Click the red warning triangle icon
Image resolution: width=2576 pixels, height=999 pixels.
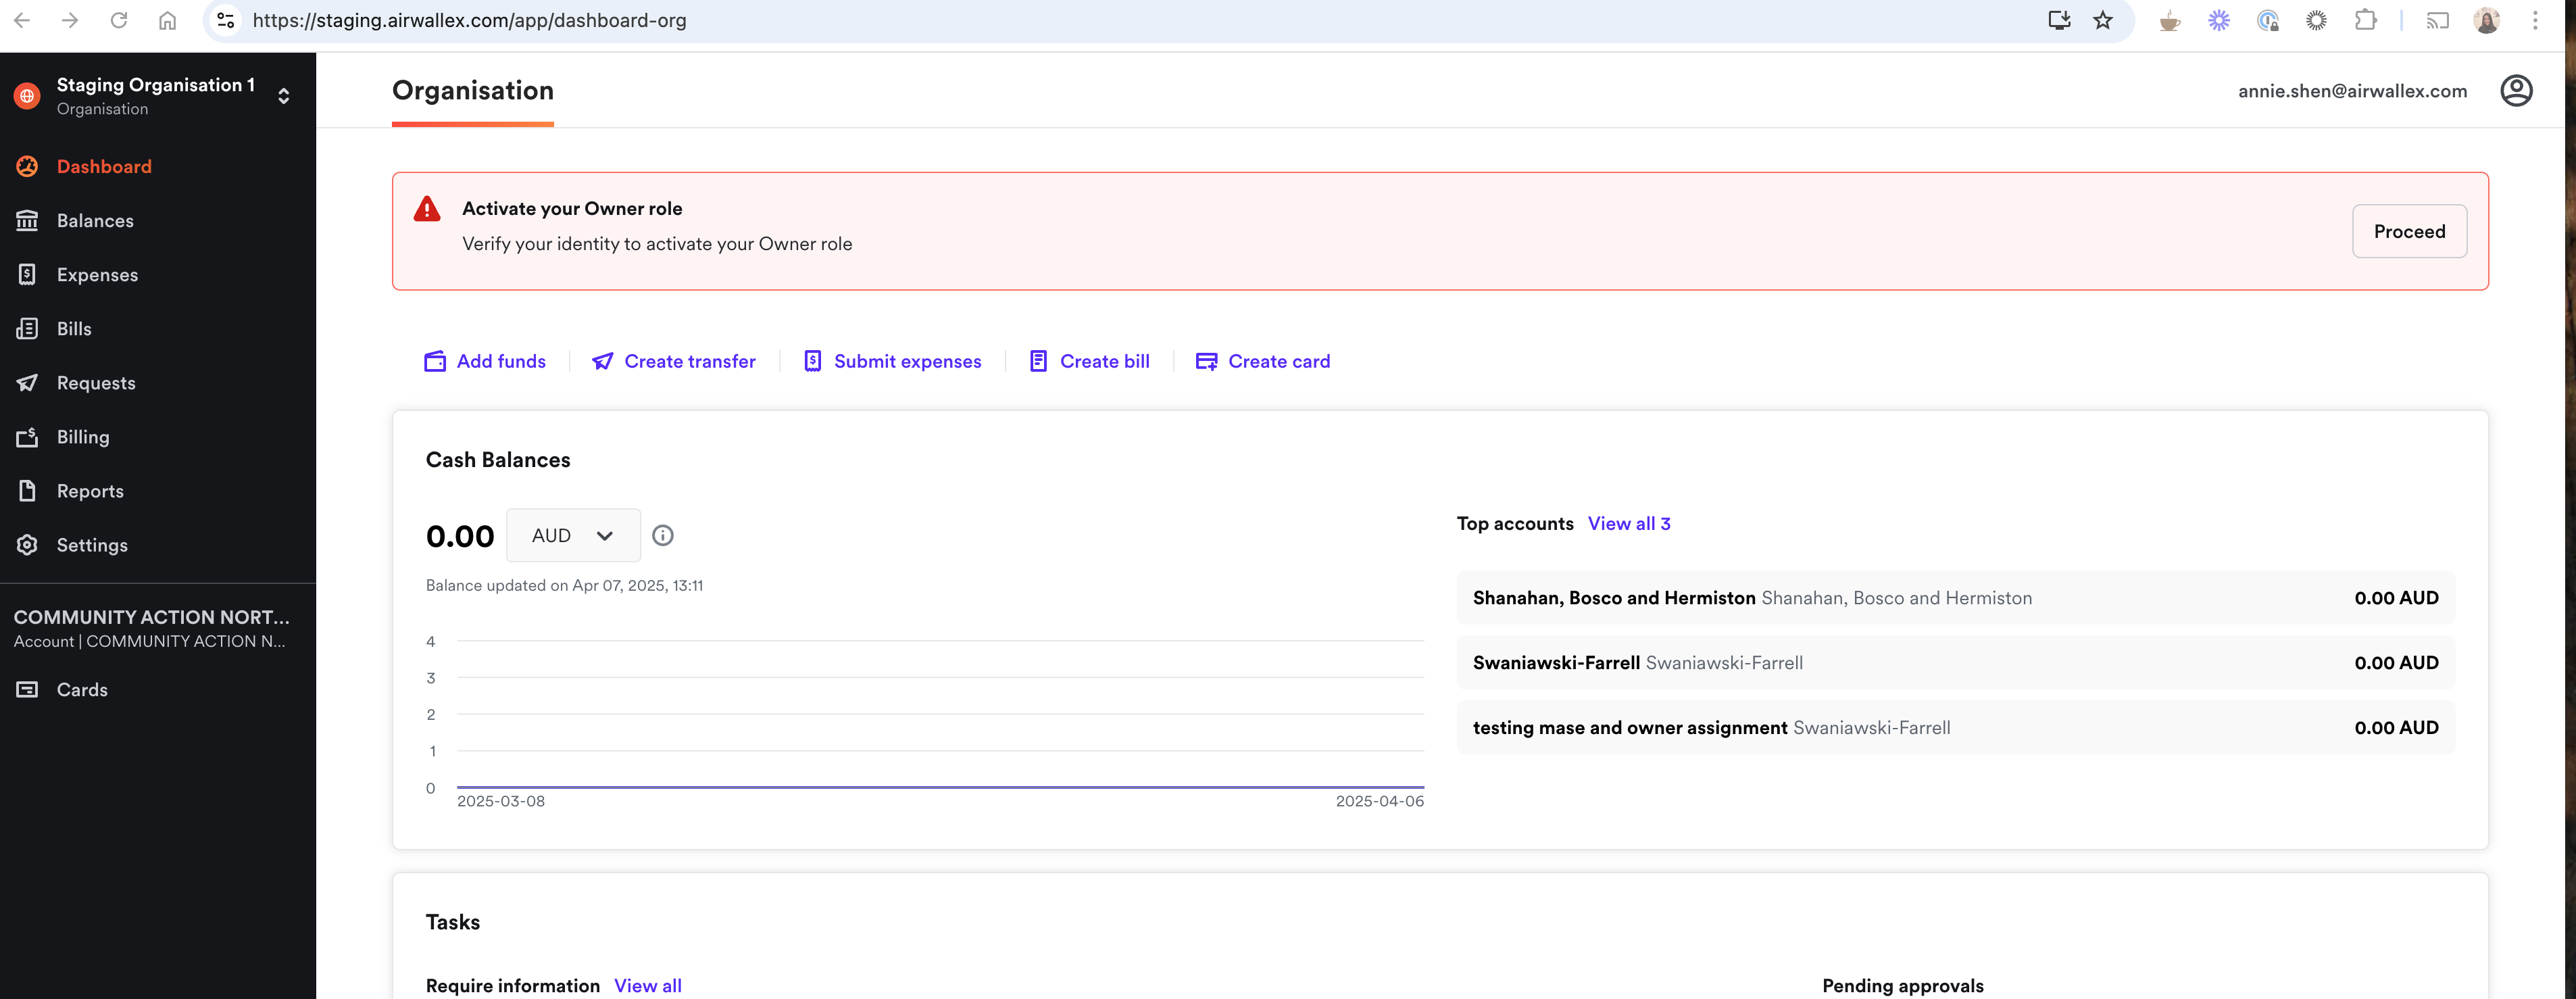(x=427, y=209)
